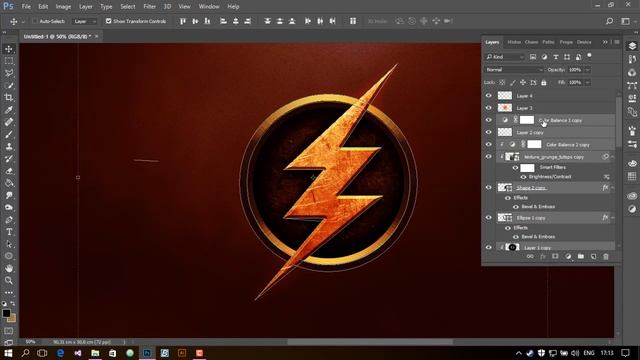Select the Hand tool
This screenshot has height=360, width=640.
pyautogui.click(x=9, y=268)
